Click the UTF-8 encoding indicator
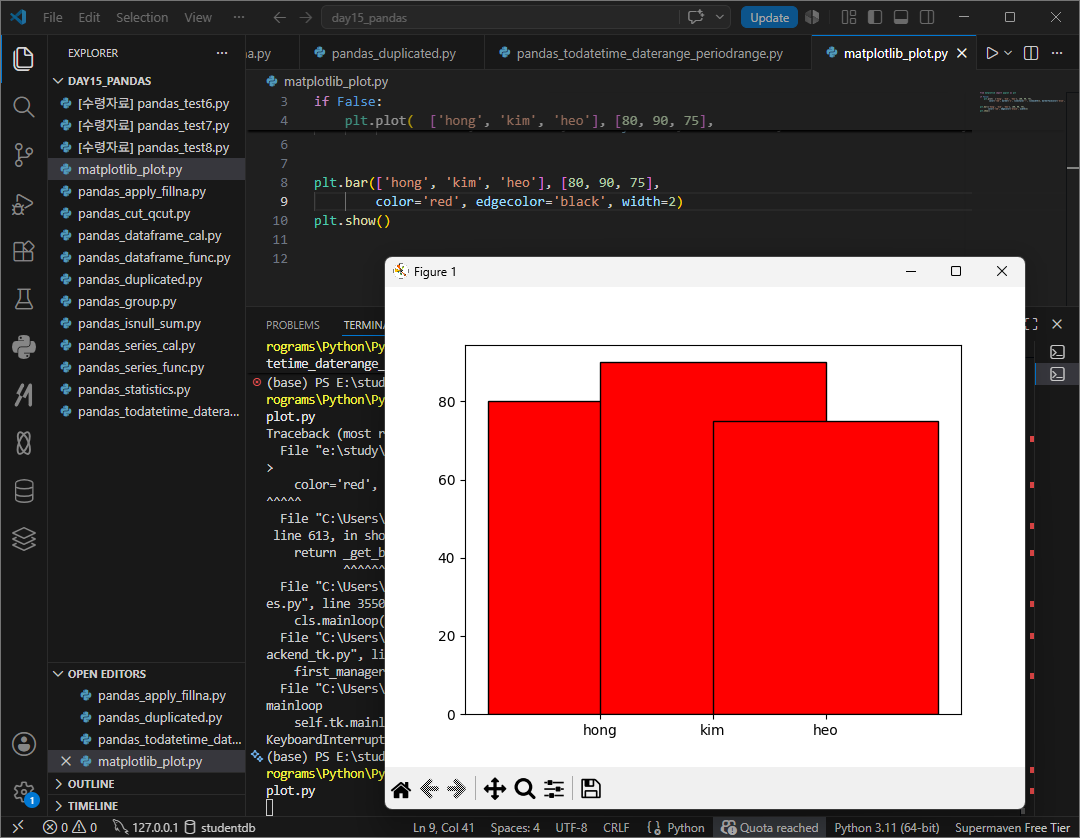 (x=571, y=827)
